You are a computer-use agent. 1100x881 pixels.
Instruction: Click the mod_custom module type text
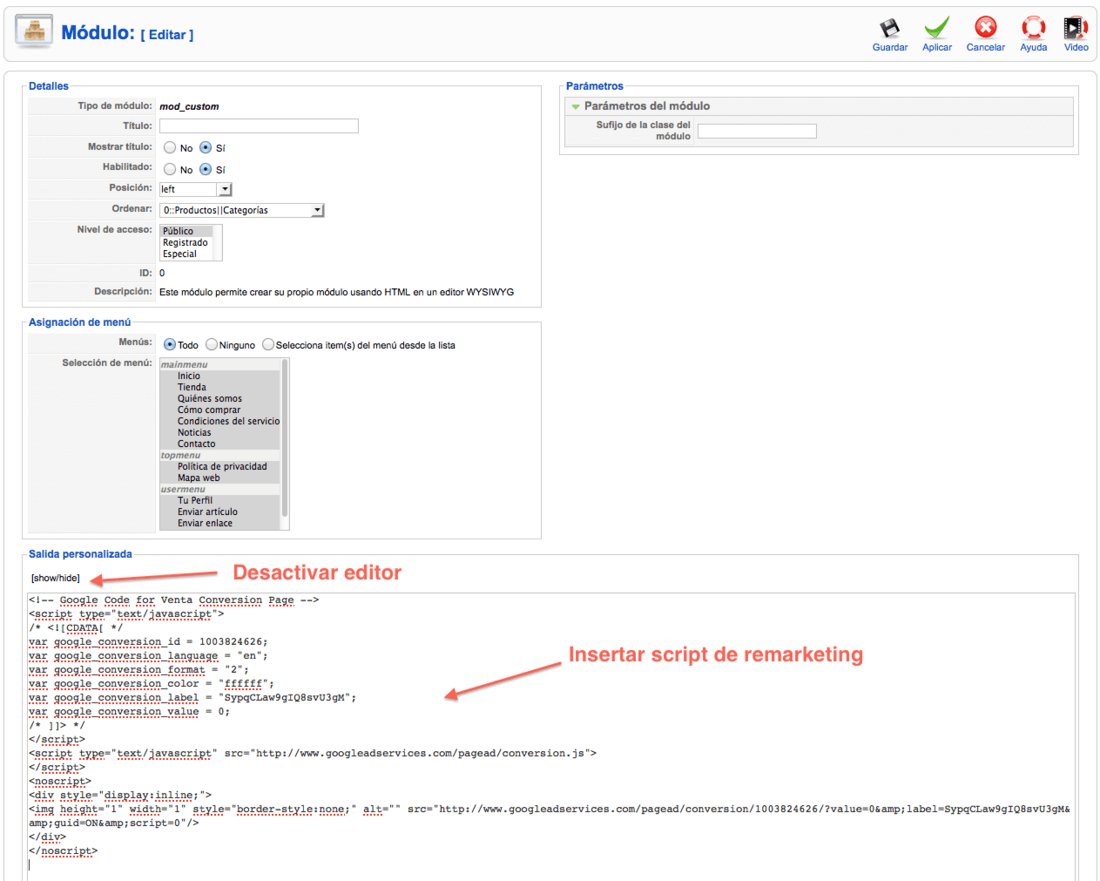click(189, 107)
